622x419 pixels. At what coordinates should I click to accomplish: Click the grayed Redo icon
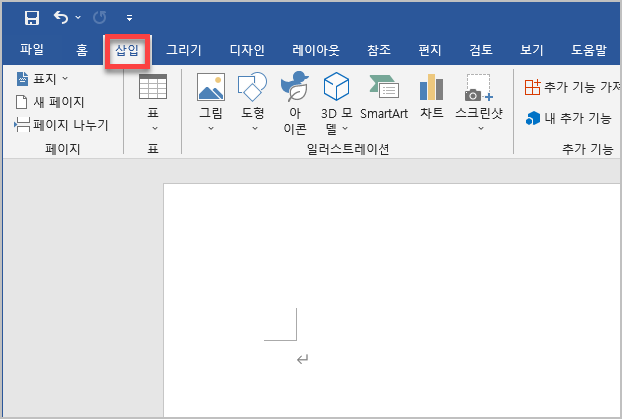(99, 17)
